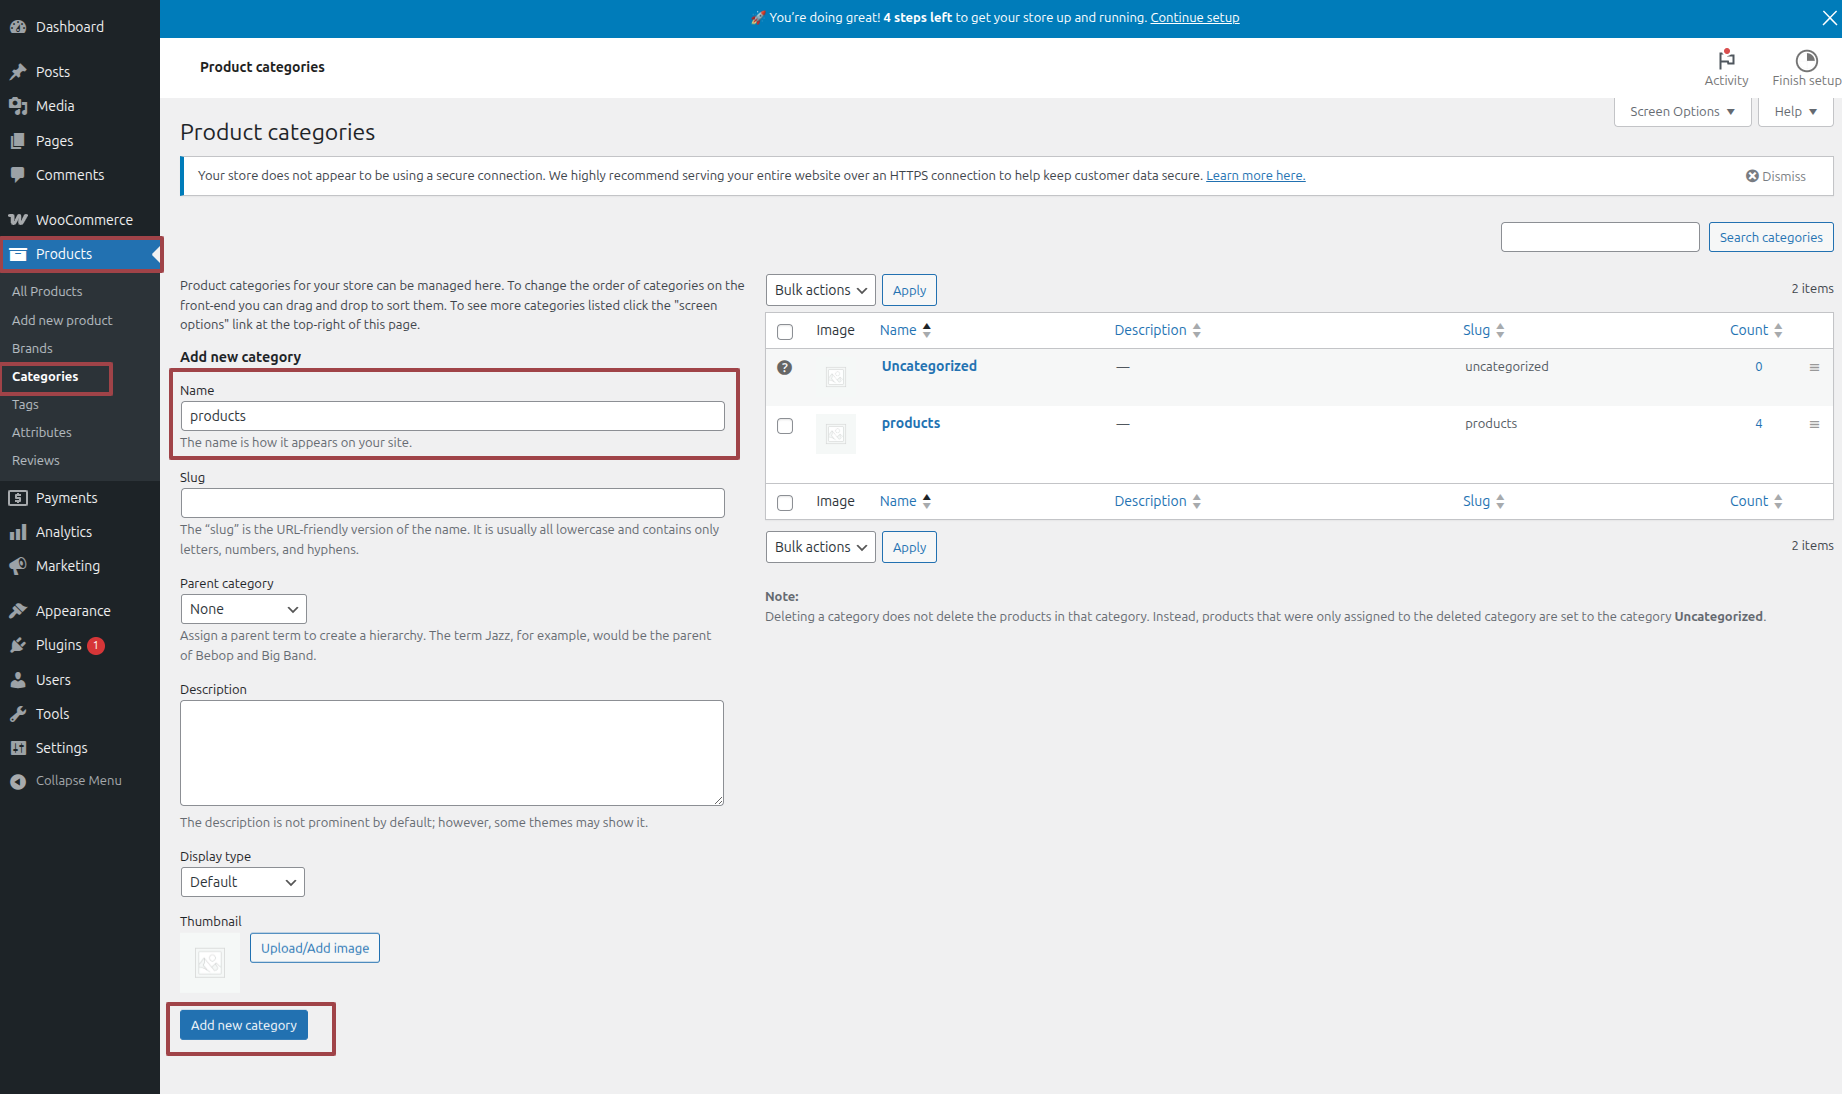Click the products category thumbnail image

[x=836, y=434]
